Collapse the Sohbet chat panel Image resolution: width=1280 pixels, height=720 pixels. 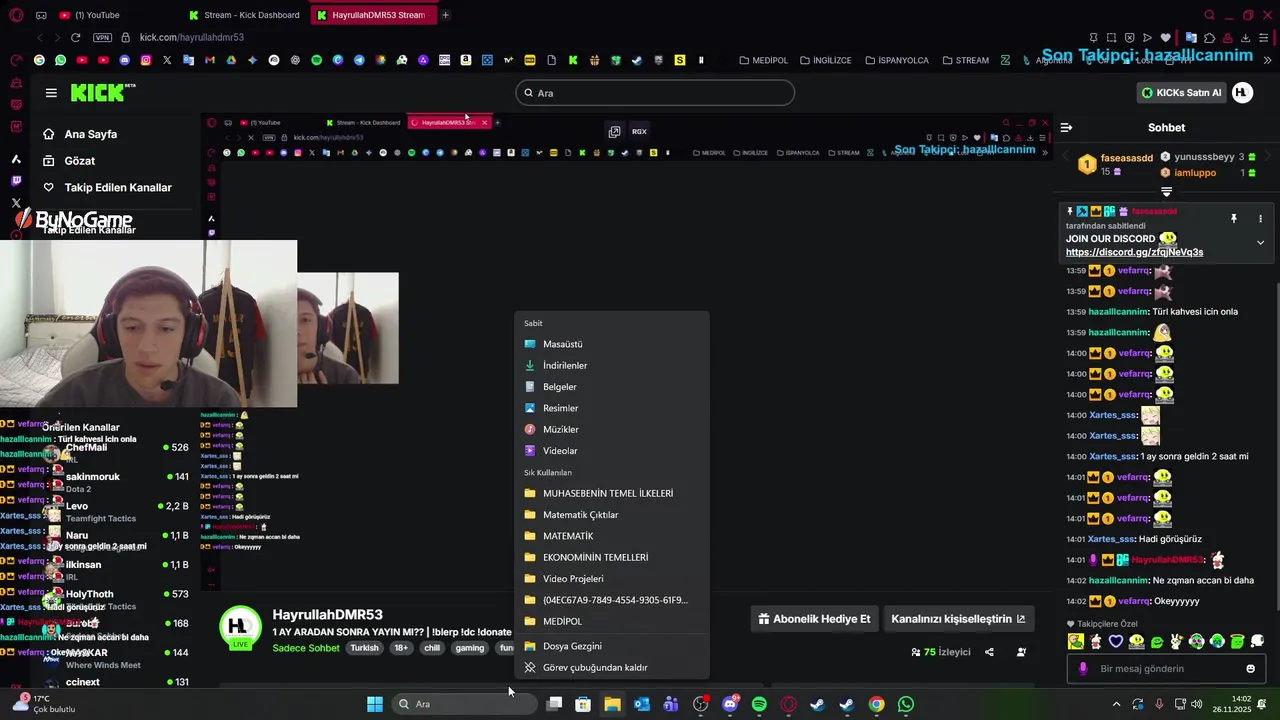point(1066,128)
